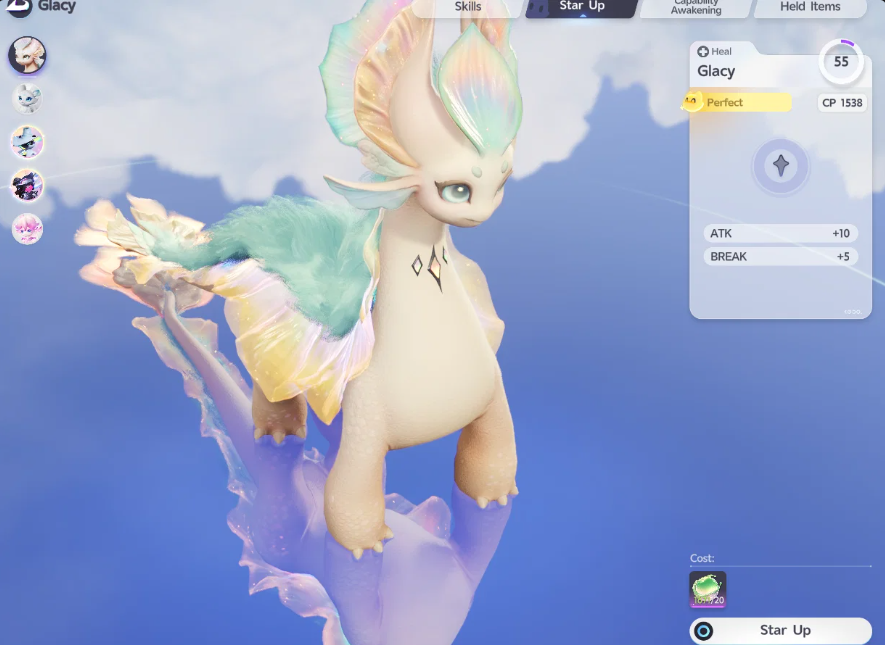This screenshot has width=885, height=645.
Task: Switch to the Star Up tab
Action: (582, 7)
